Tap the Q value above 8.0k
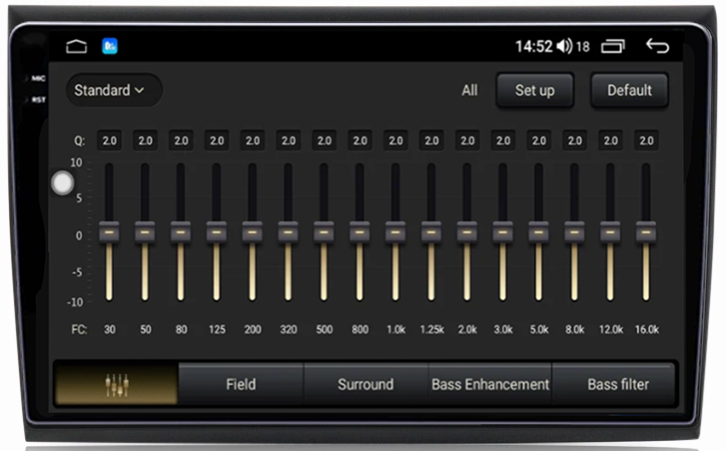The width and height of the screenshot is (727, 451). pos(574,140)
